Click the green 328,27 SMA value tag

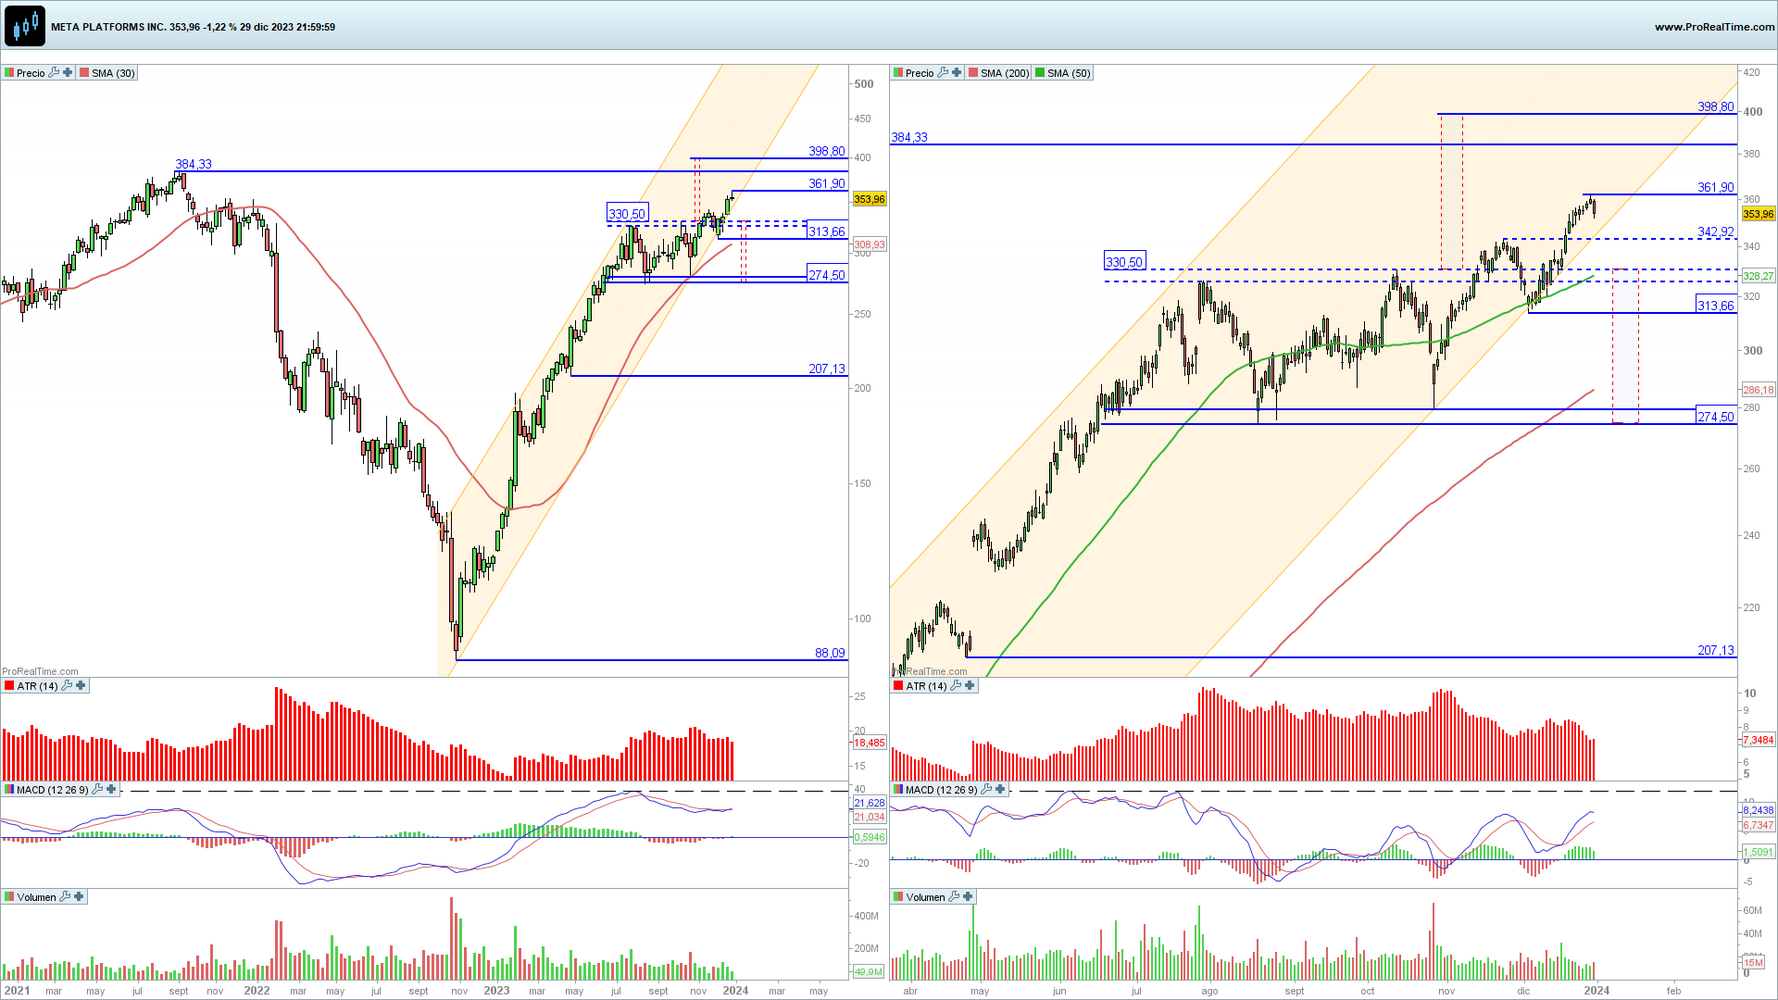(1758, 276)
